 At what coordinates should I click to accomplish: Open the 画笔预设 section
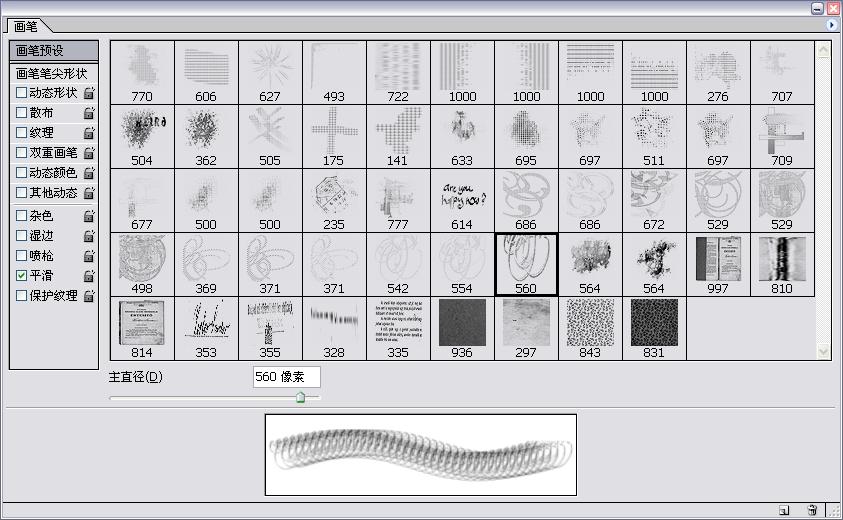(54, 51)
